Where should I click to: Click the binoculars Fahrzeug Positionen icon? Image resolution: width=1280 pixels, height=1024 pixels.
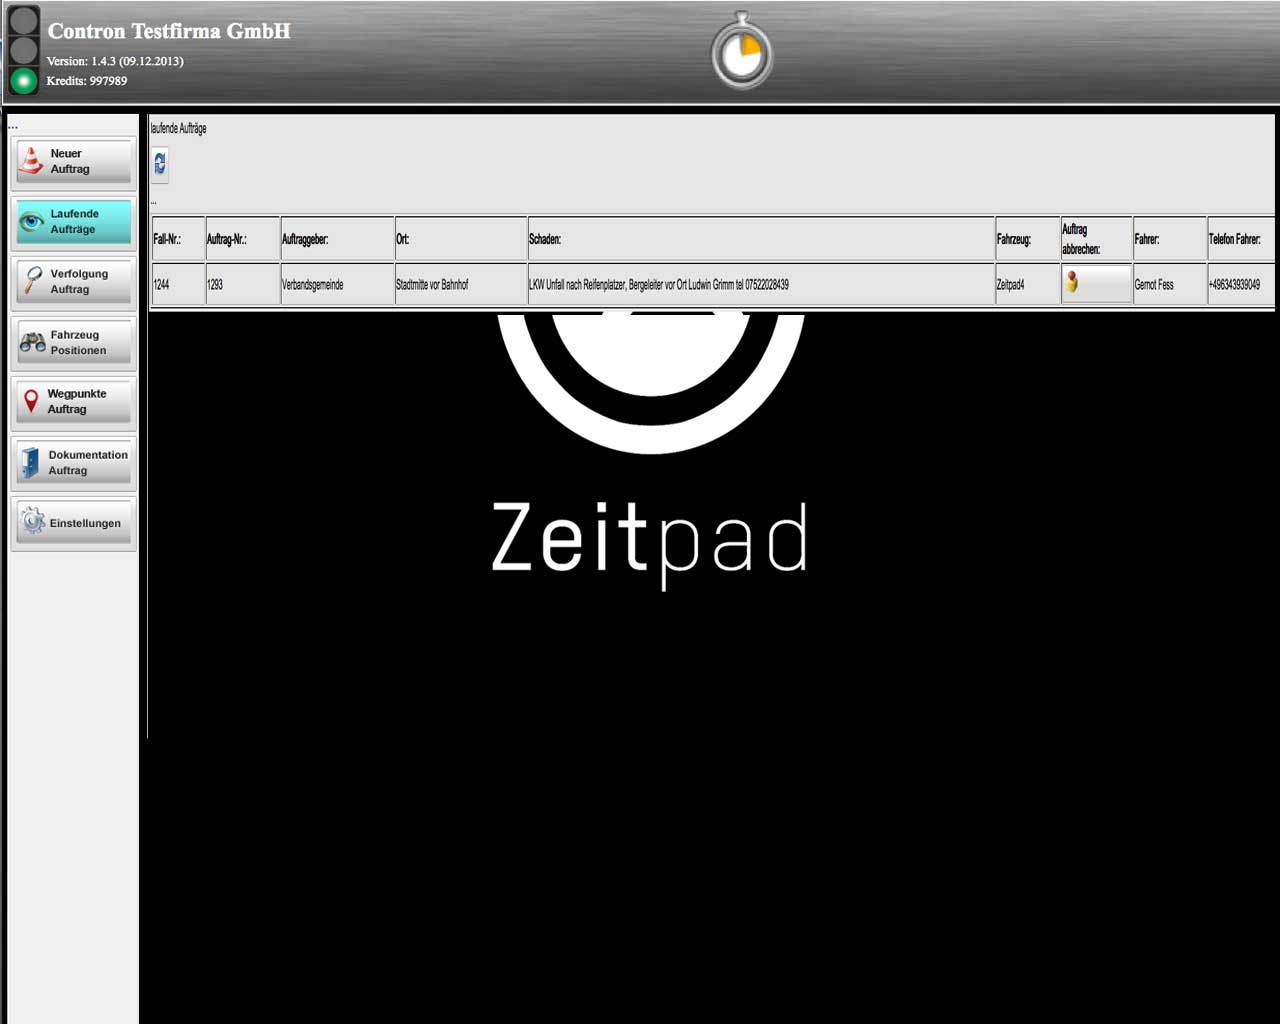click(33, 343)
